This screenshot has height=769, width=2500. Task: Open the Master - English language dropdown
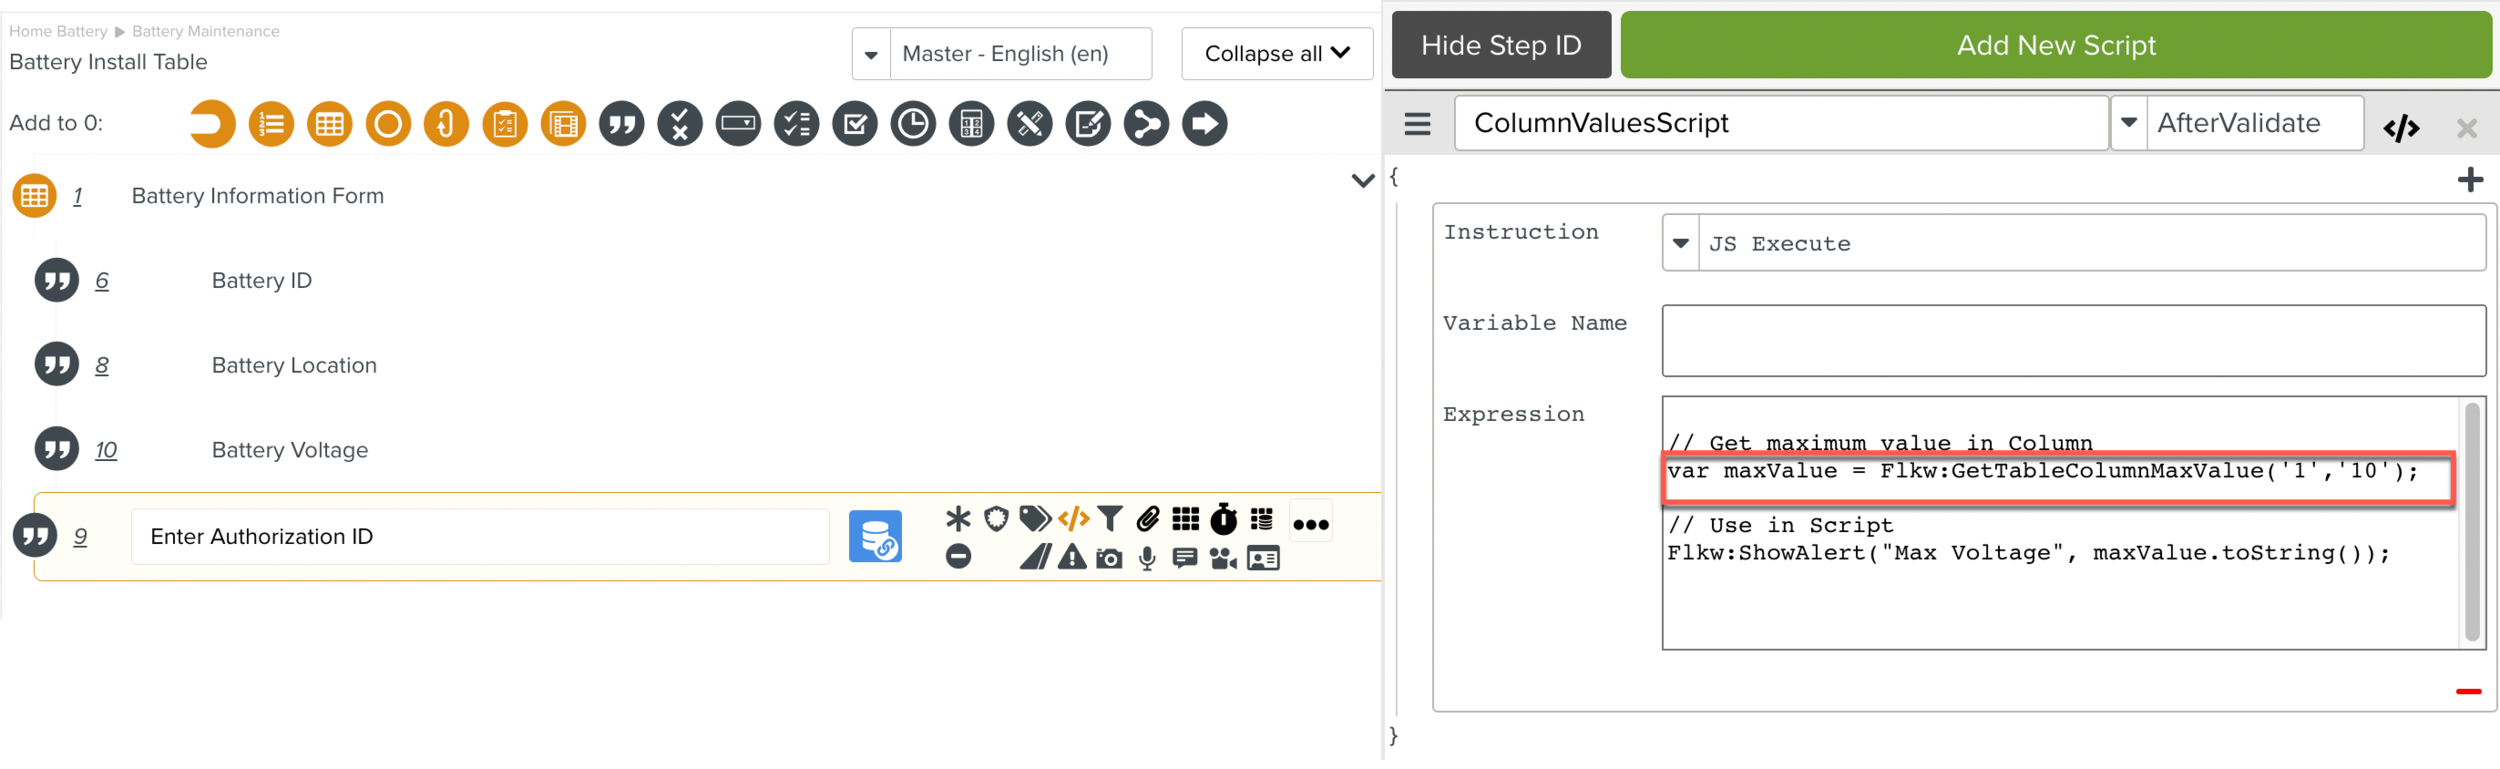[x=871, y=54]
